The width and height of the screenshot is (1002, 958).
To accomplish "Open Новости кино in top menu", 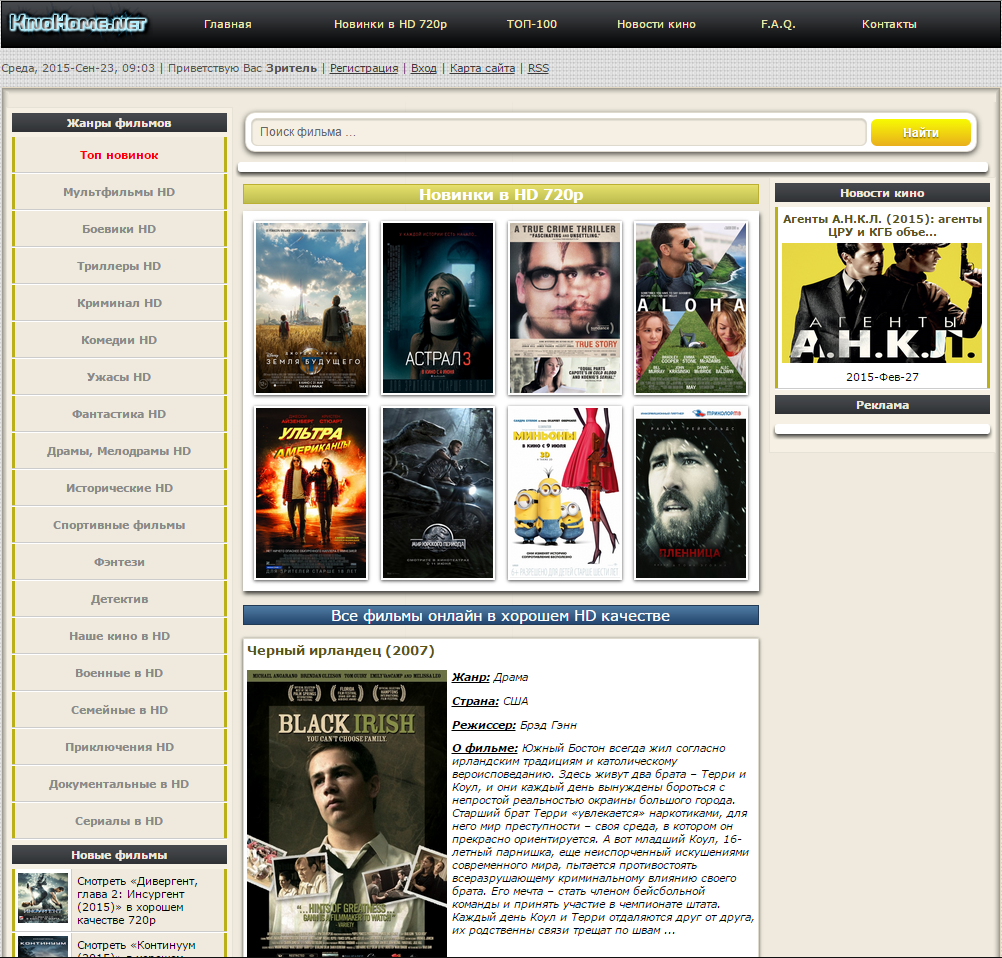I will 656,24.
